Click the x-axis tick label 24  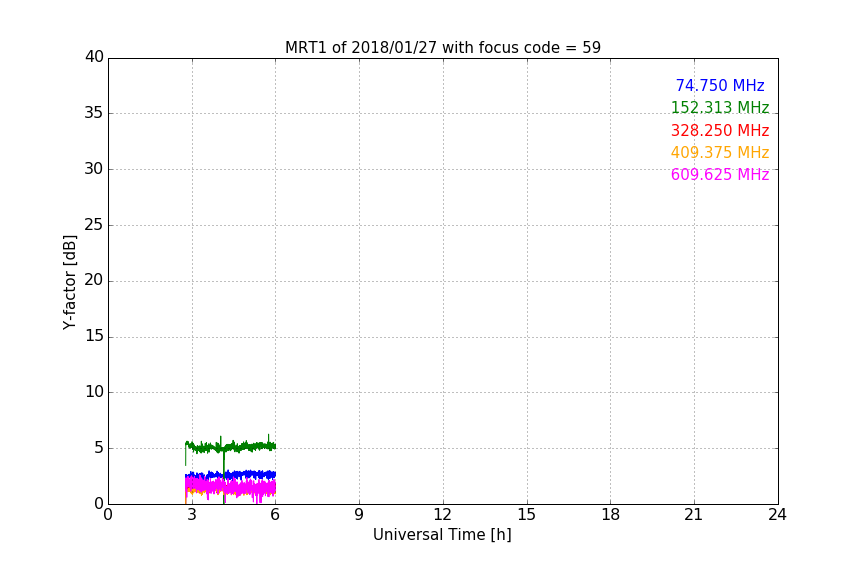pos(777,515)
